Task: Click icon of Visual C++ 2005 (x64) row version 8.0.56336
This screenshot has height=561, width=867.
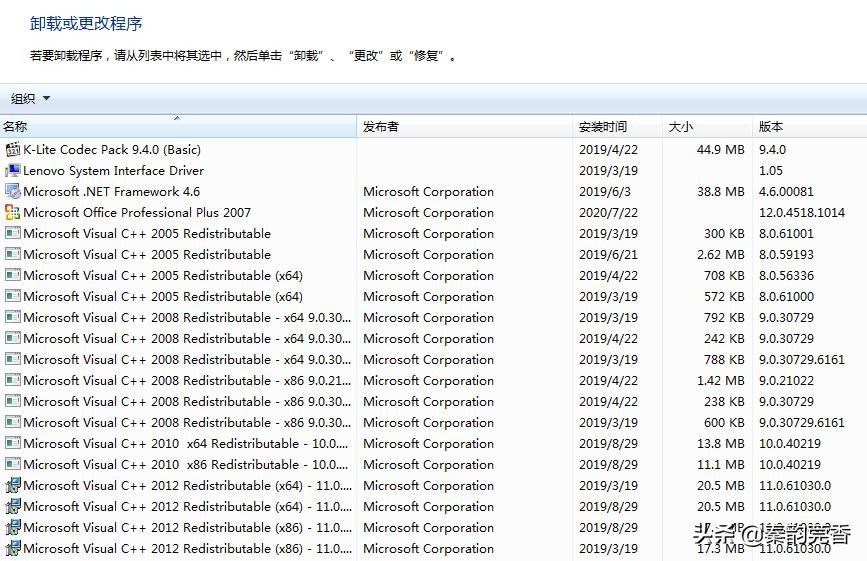Action: pos(13,275)
